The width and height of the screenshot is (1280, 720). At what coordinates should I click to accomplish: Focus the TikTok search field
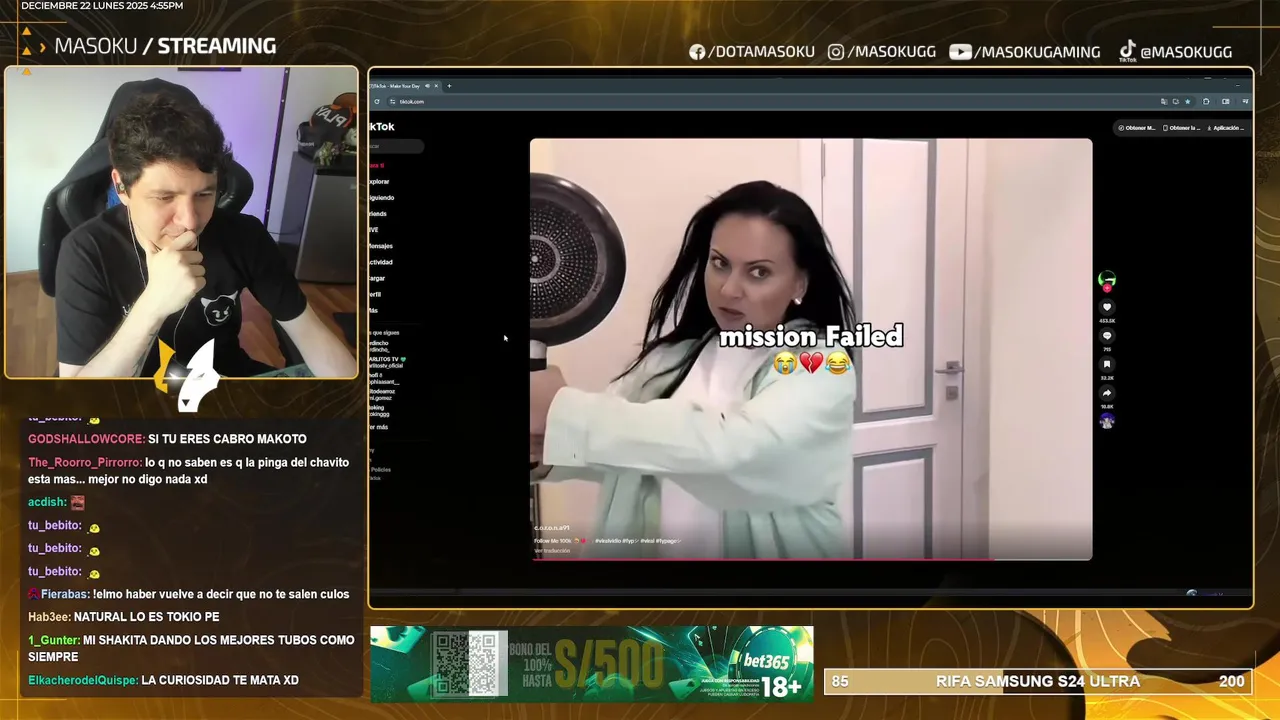(x=396, y=146)
